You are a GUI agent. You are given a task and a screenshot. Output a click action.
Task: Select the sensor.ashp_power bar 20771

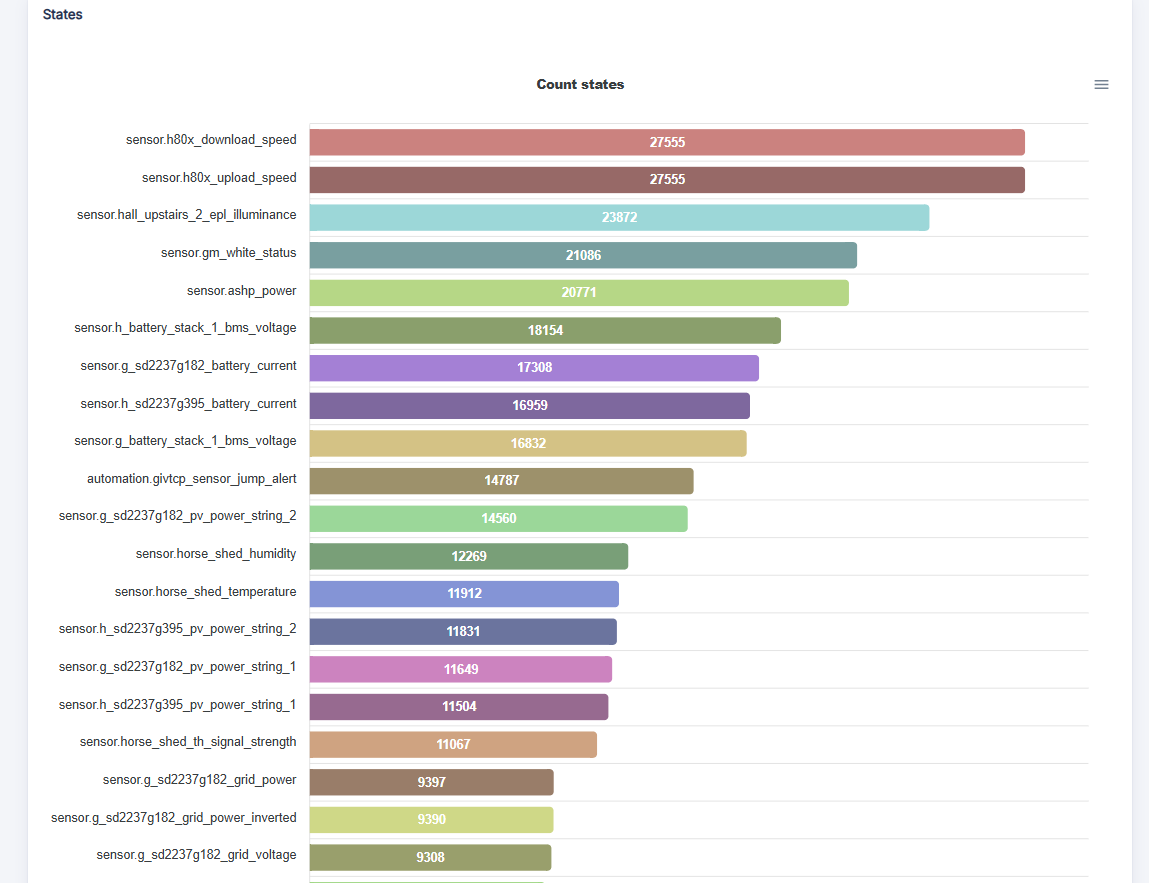[x=579, y=293]
